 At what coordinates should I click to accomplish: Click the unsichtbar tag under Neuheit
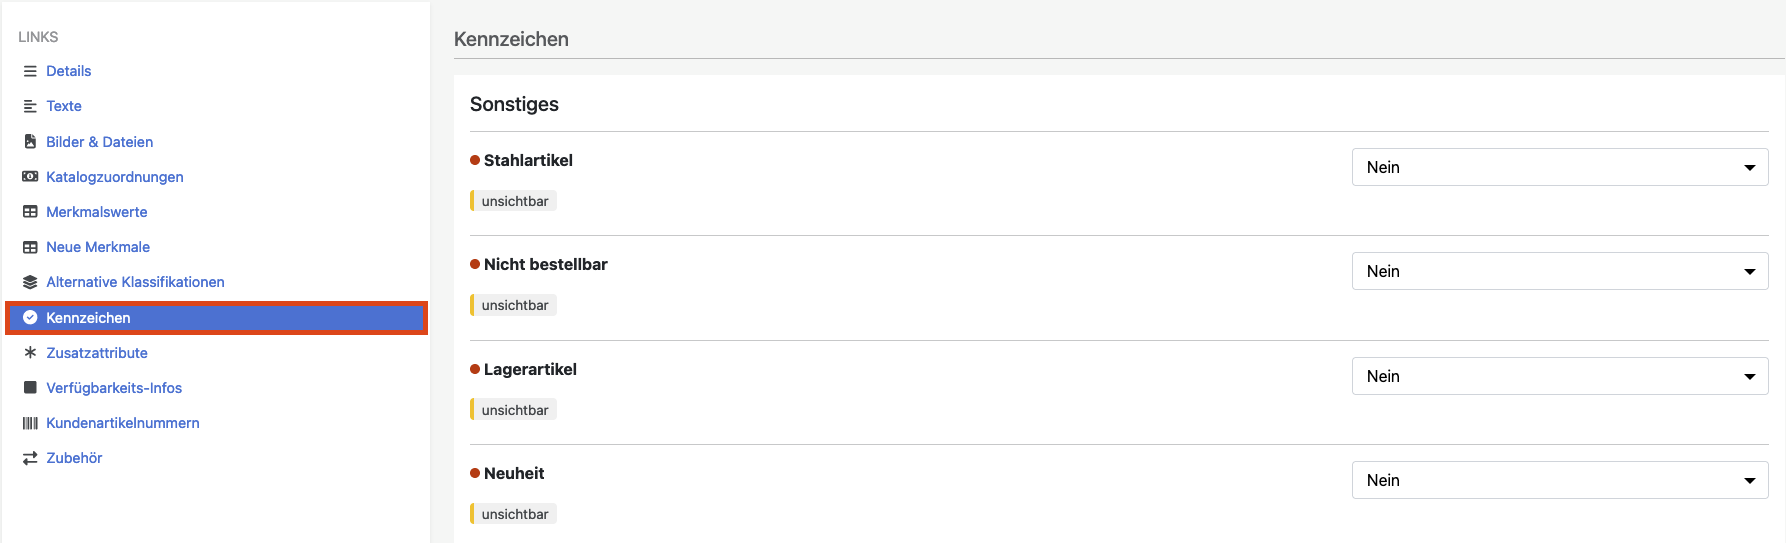(514, 514)
